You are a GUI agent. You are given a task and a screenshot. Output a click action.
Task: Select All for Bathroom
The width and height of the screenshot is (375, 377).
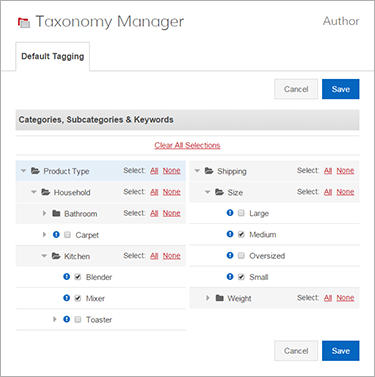coord(154,213)
